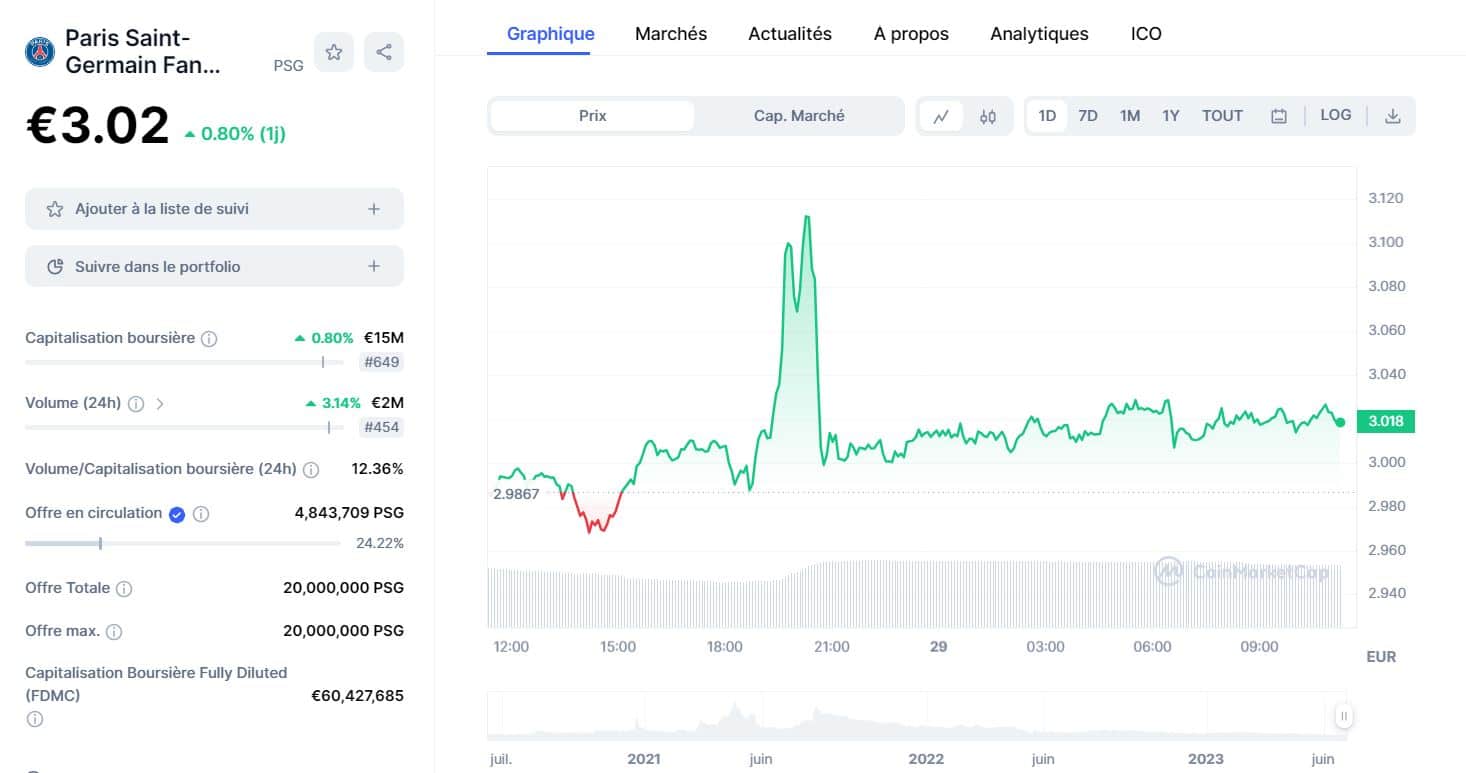This screenshot has height=773, width=1466.
Task: Show info for Offre Totale
Action: [124, 589]
